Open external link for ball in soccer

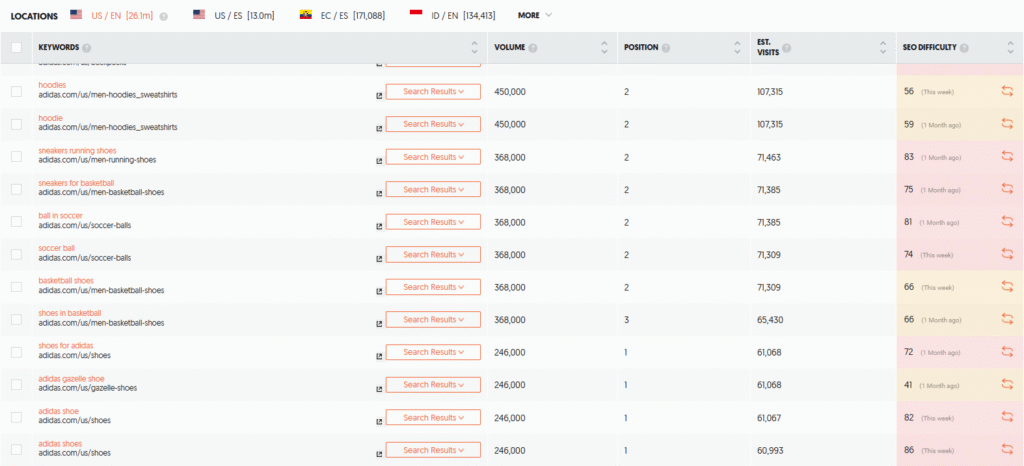[x=379, y=226]
